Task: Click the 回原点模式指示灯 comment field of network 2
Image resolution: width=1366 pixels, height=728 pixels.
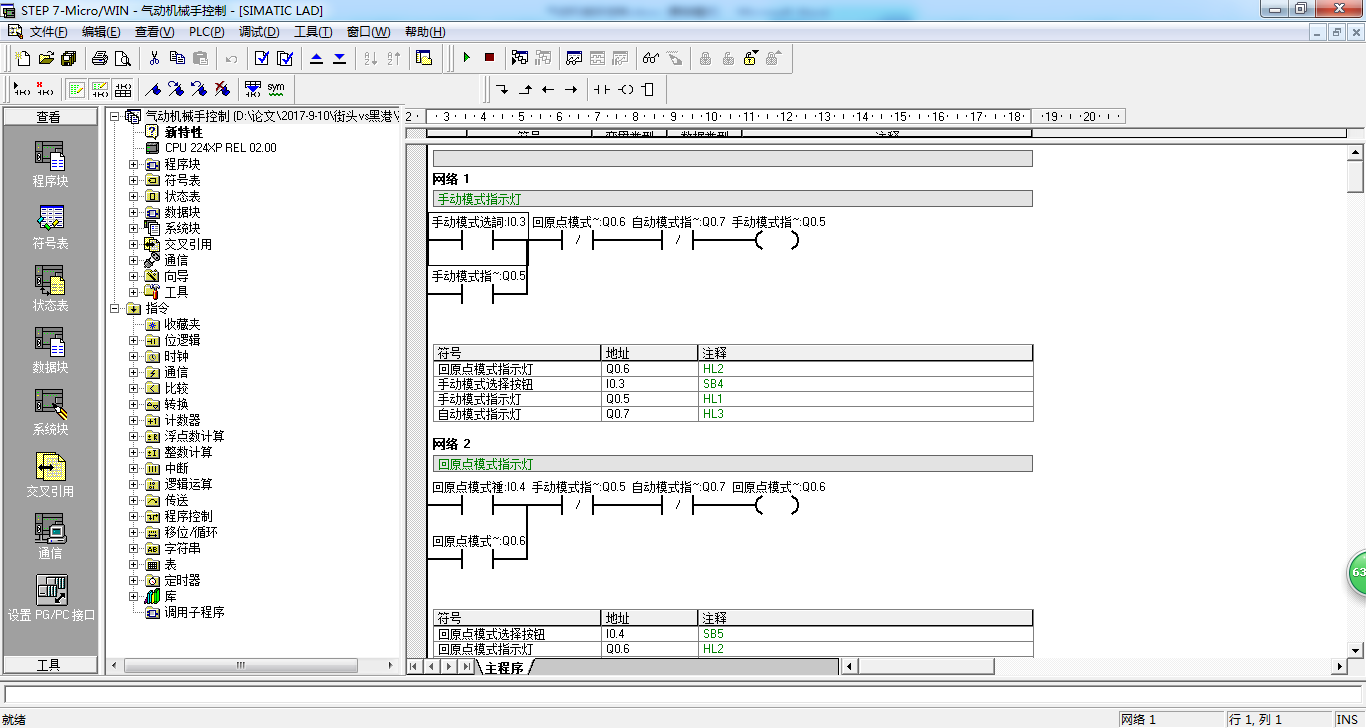Action: (x=732, y=464)
